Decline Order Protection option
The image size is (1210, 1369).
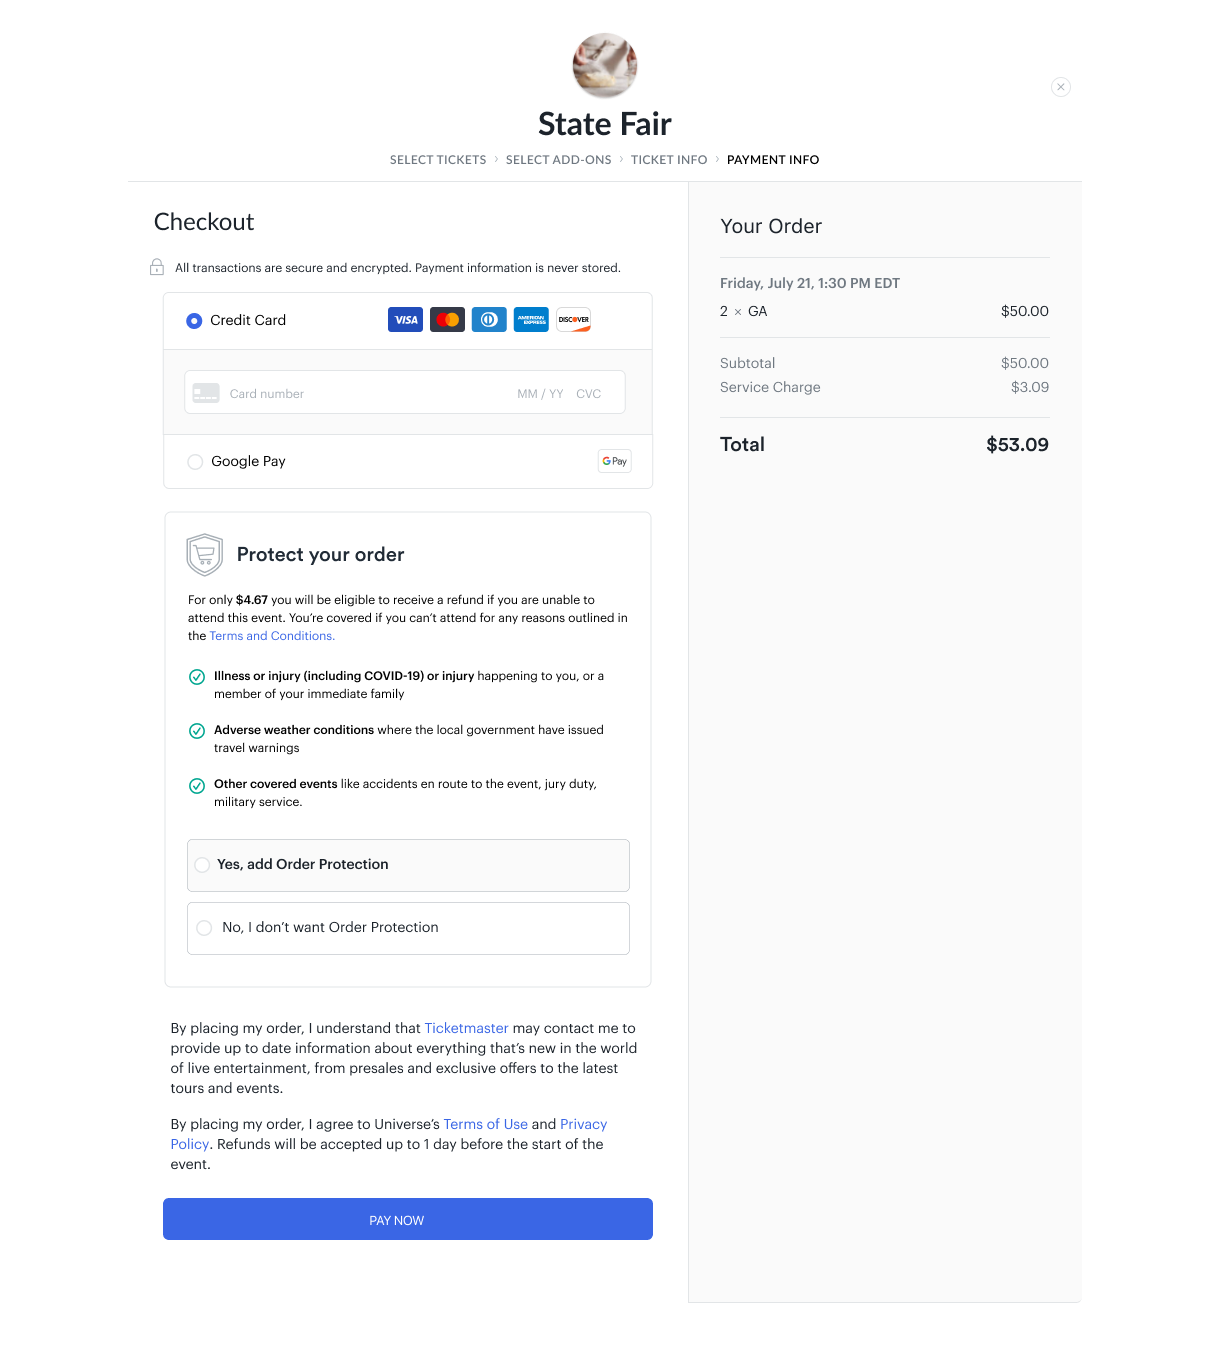click(205, 928)
